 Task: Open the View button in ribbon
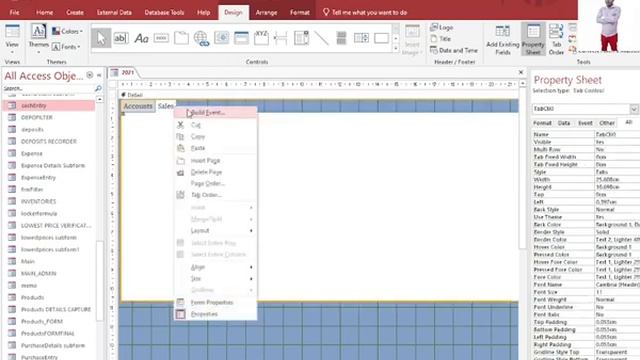(12, 40)
